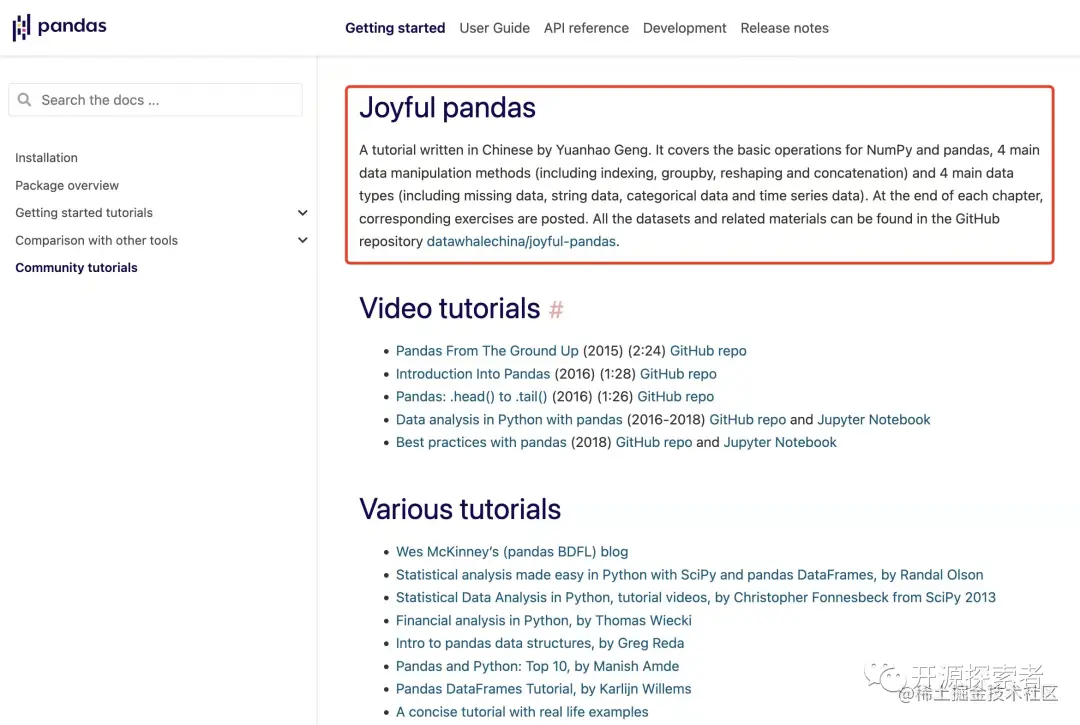The image size is (1080, 725).
Task: Open the Getting started tab
Action: pos(395,28)
